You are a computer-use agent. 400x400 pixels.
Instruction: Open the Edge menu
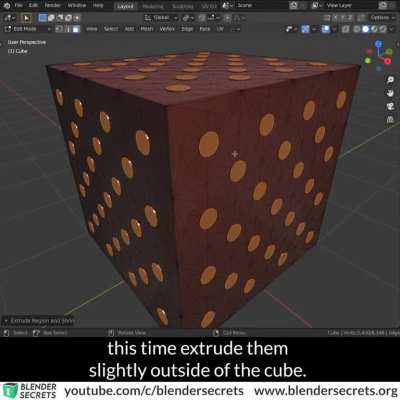click(x=187, y=29)
